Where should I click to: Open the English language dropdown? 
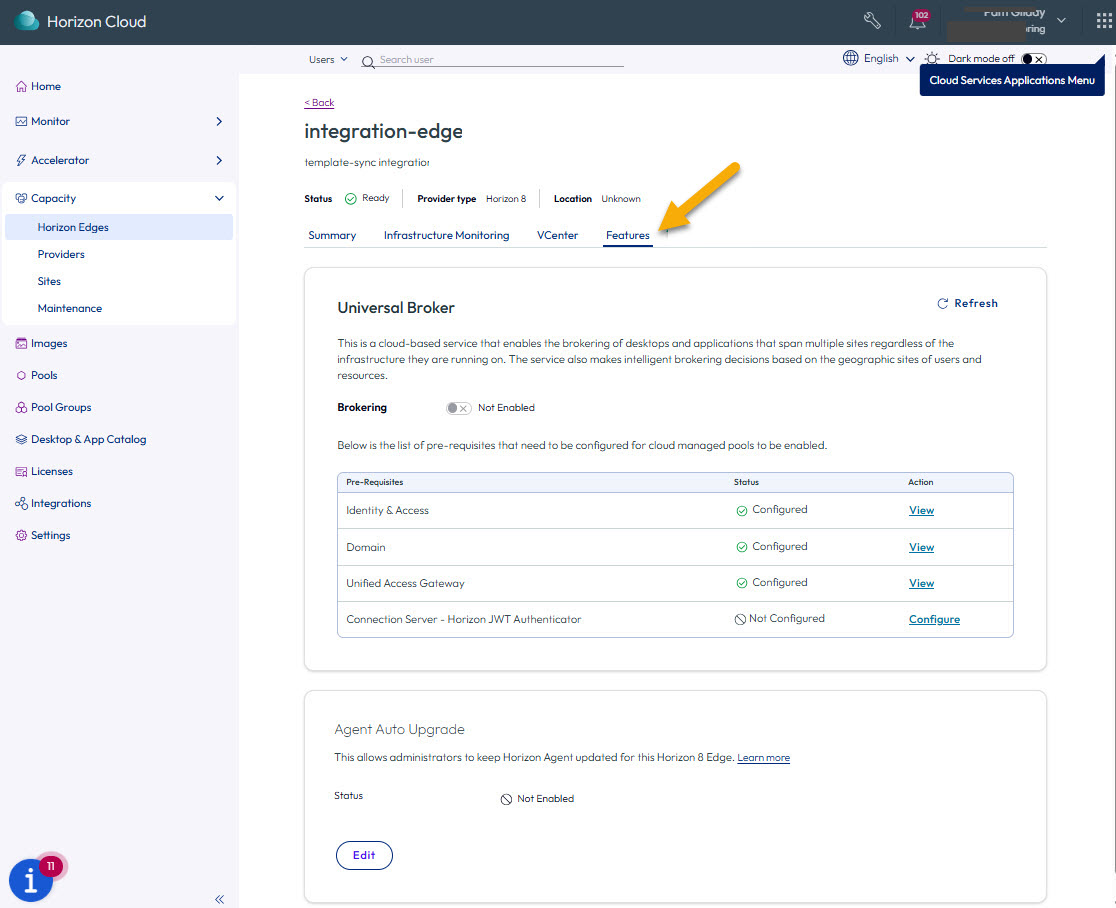[x=889, y=59]
